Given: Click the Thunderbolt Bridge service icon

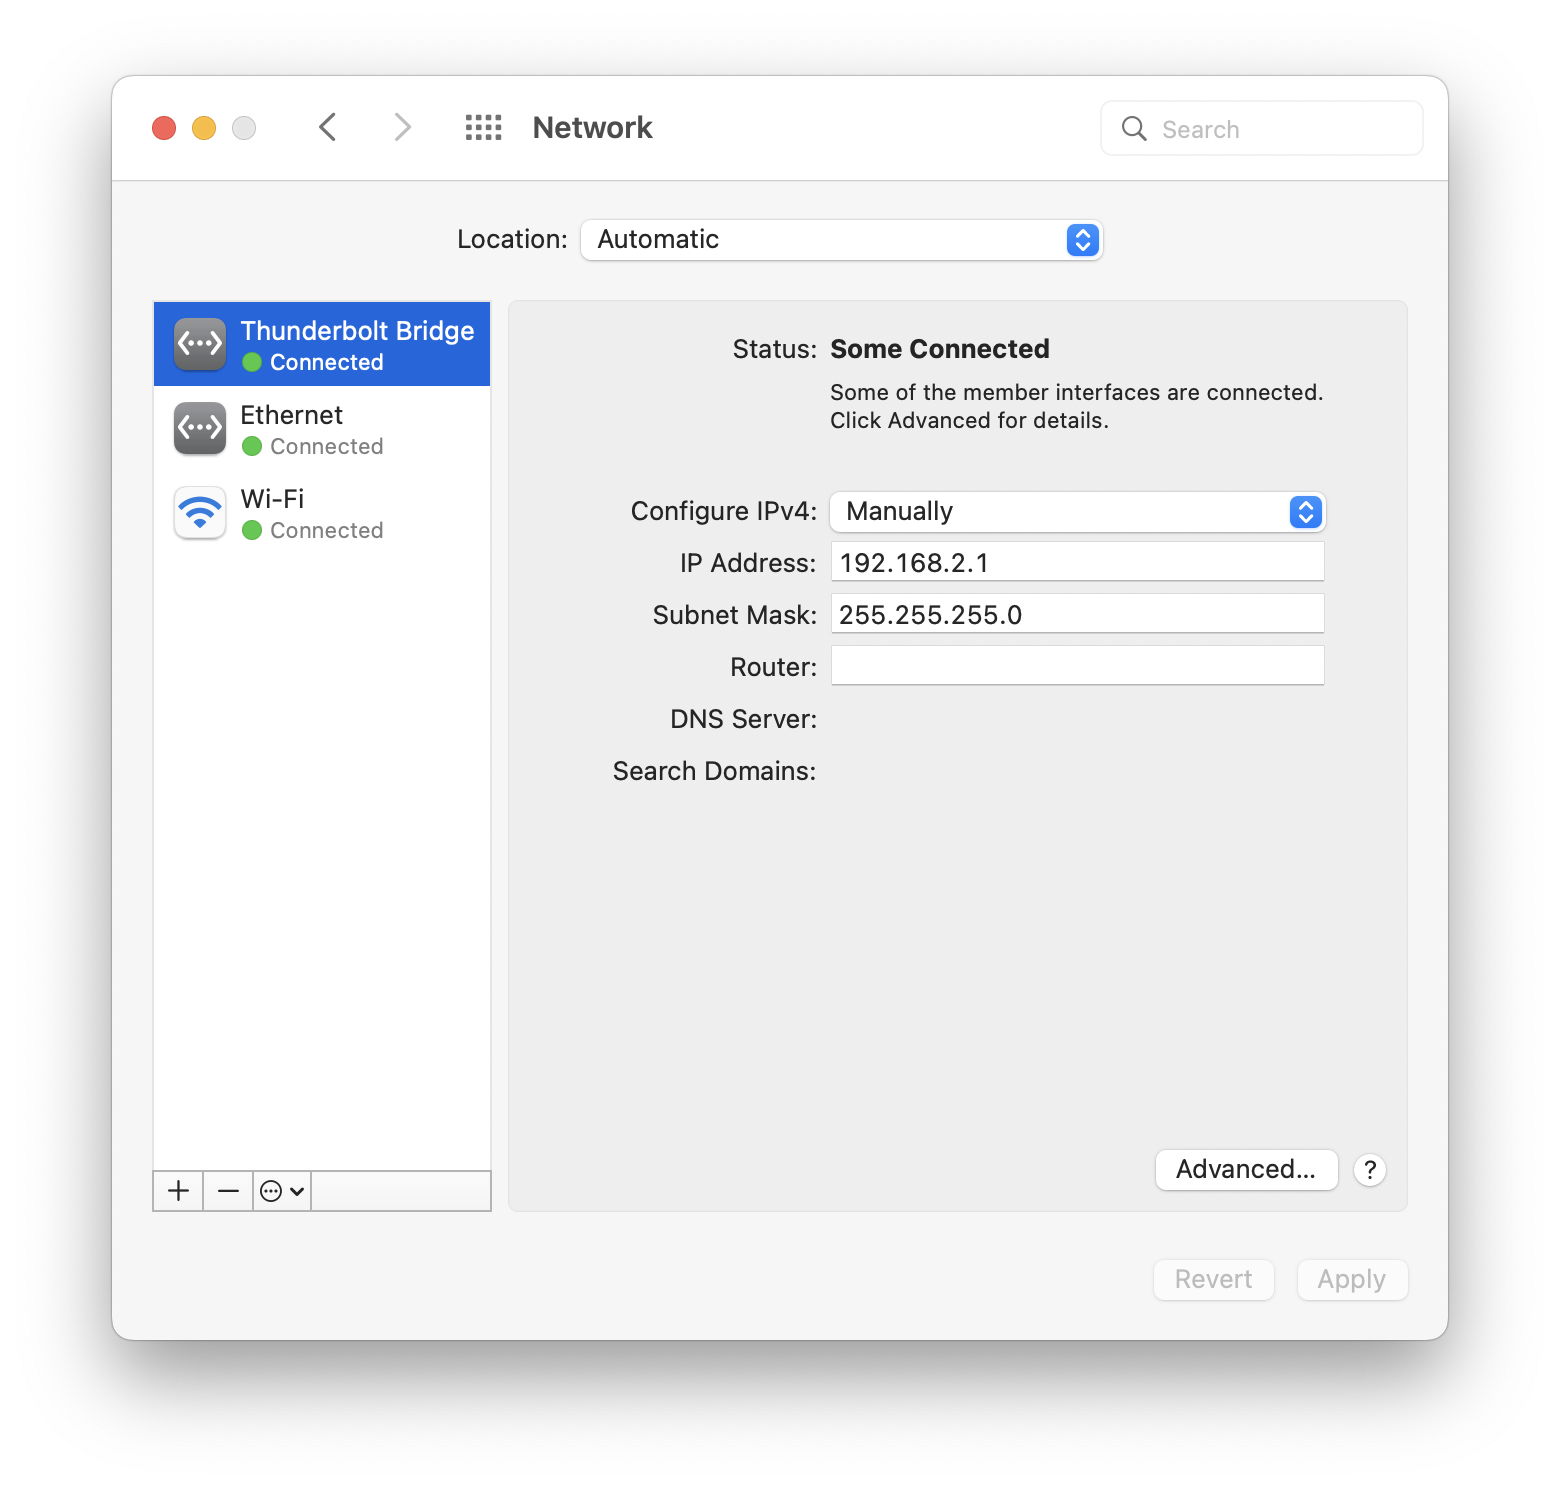Looking at the screenshot, I should (x=200, y=344).
